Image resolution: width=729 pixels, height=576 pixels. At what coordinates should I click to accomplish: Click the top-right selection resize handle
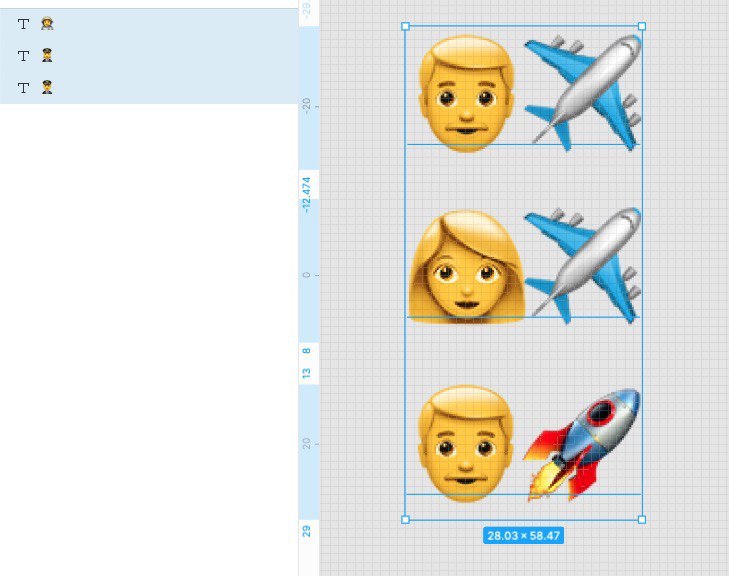[x=642, y=26]
